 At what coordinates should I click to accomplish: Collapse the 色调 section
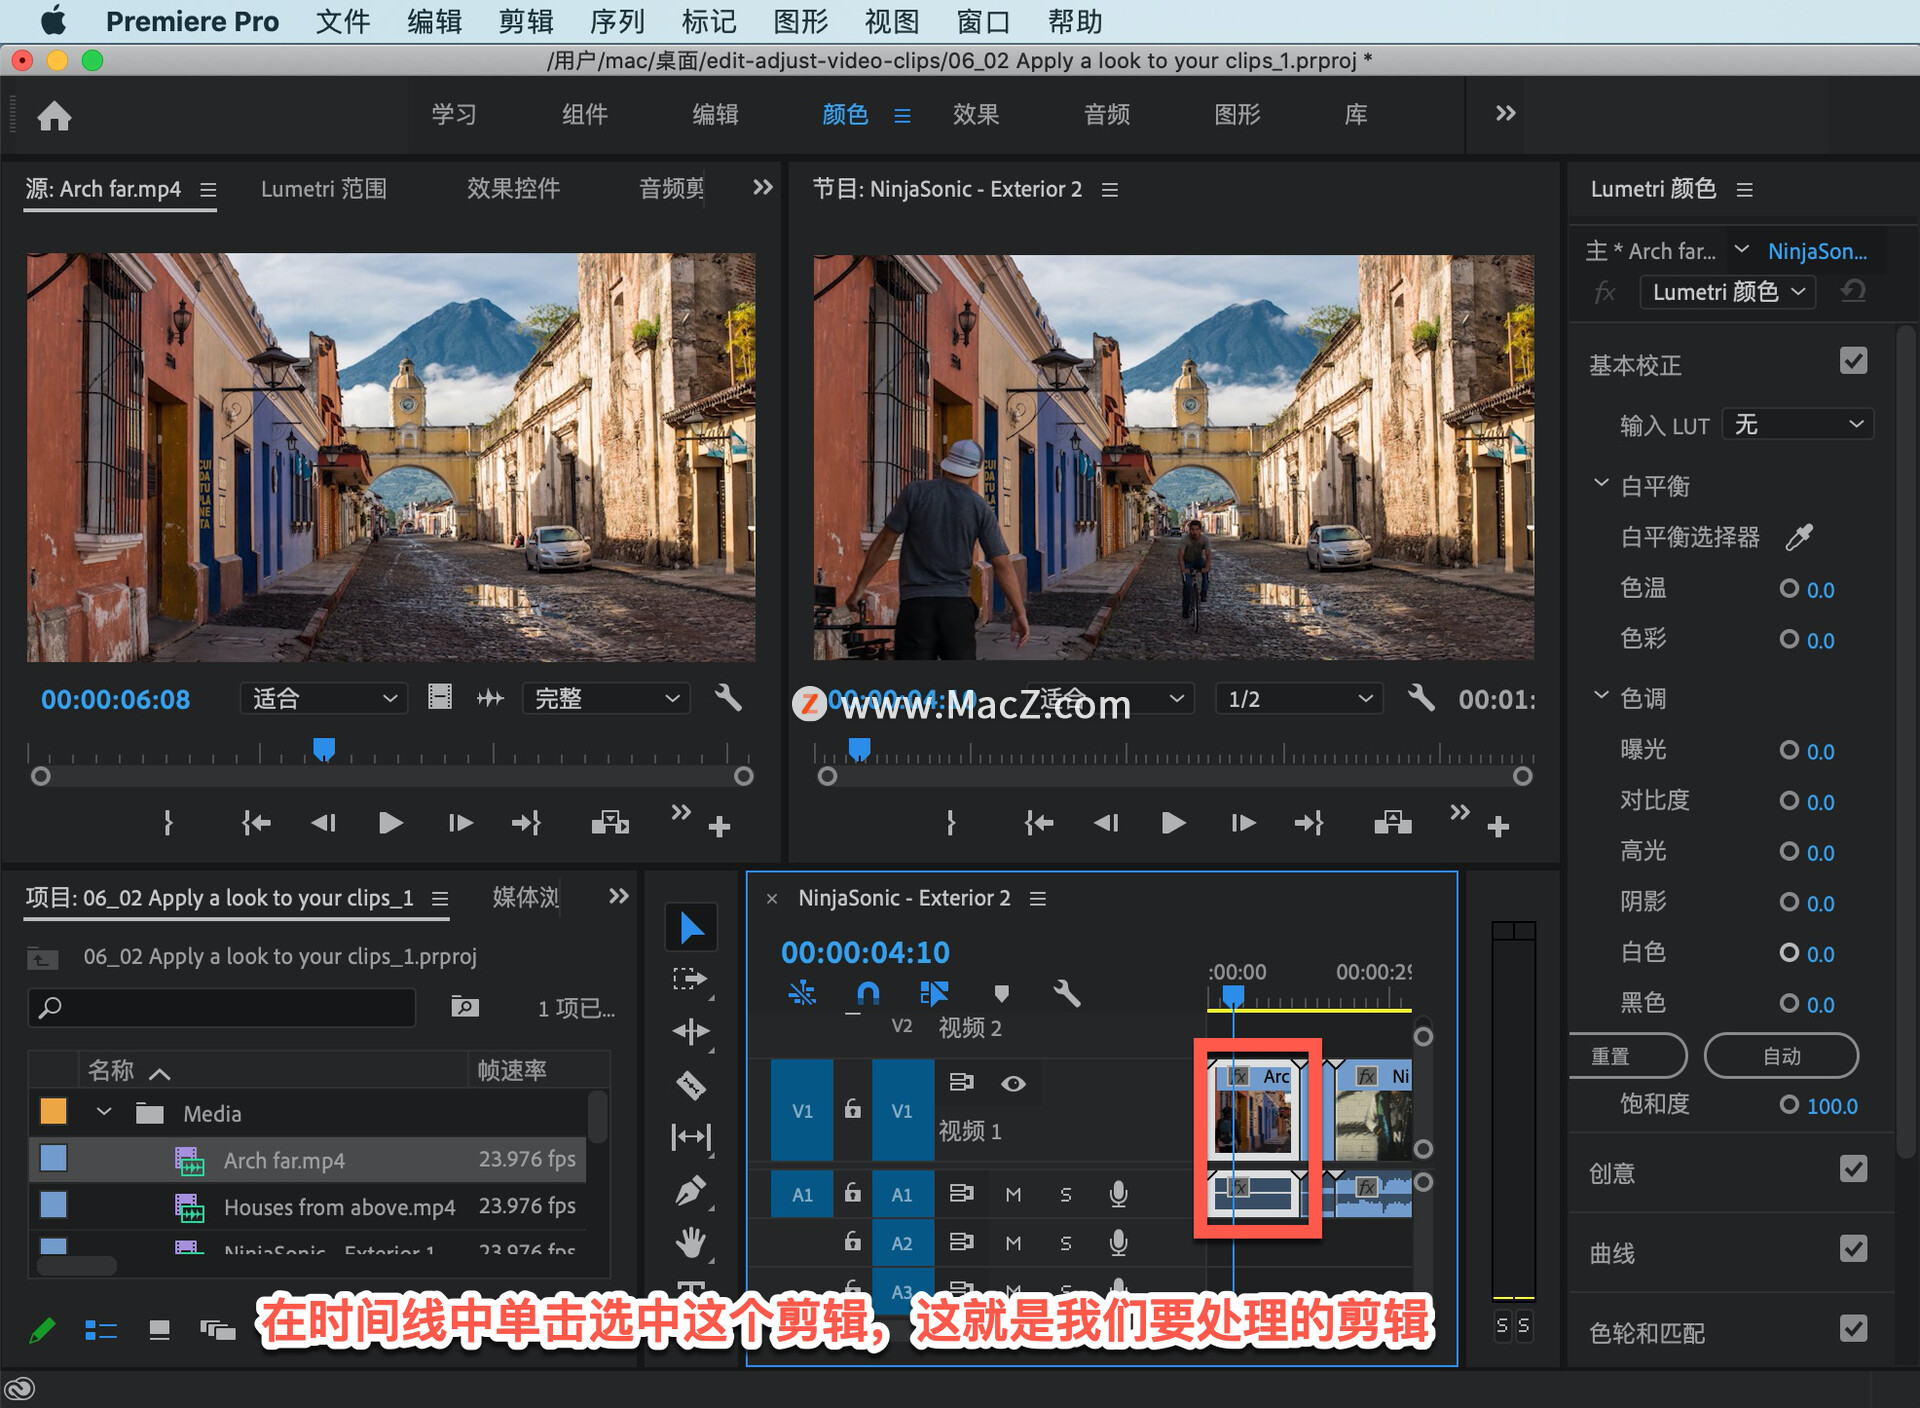(1601, 696)
